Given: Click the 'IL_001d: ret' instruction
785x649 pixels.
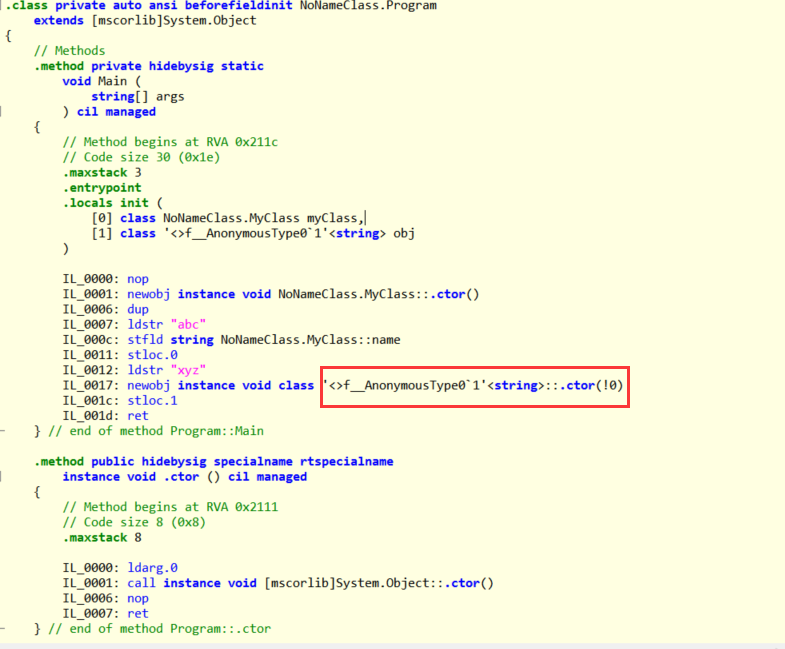Looking at the screenshot, I should point(106,416).
